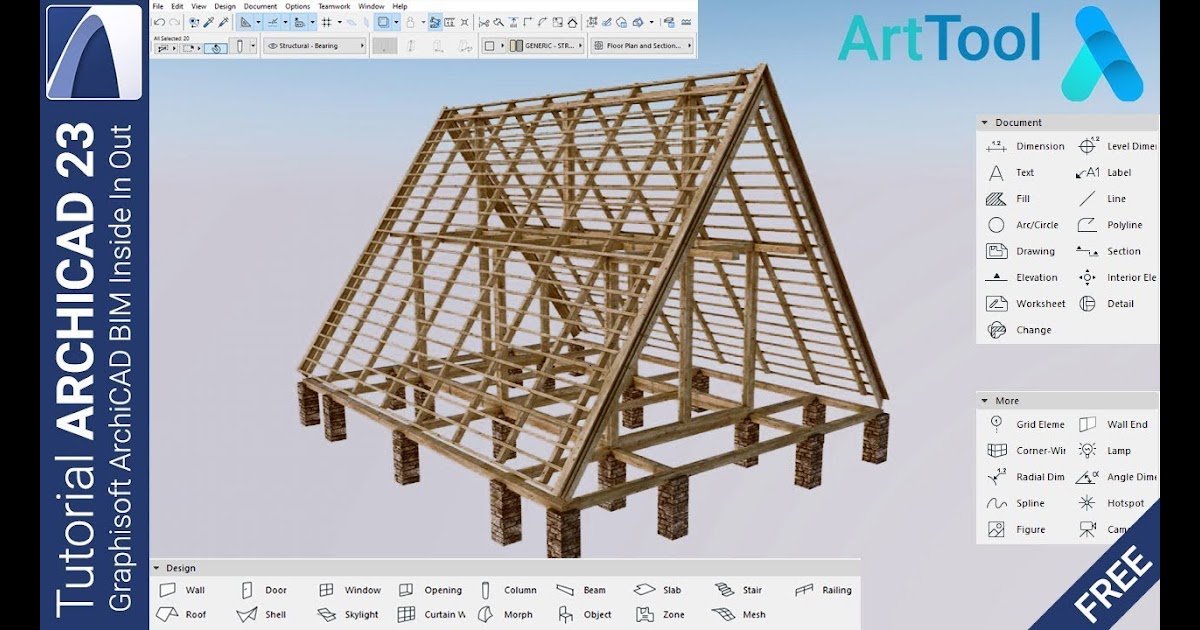Screen dimensions: 1200x630
Task: Select the Hotspot tool
Action: point(1110,503)
